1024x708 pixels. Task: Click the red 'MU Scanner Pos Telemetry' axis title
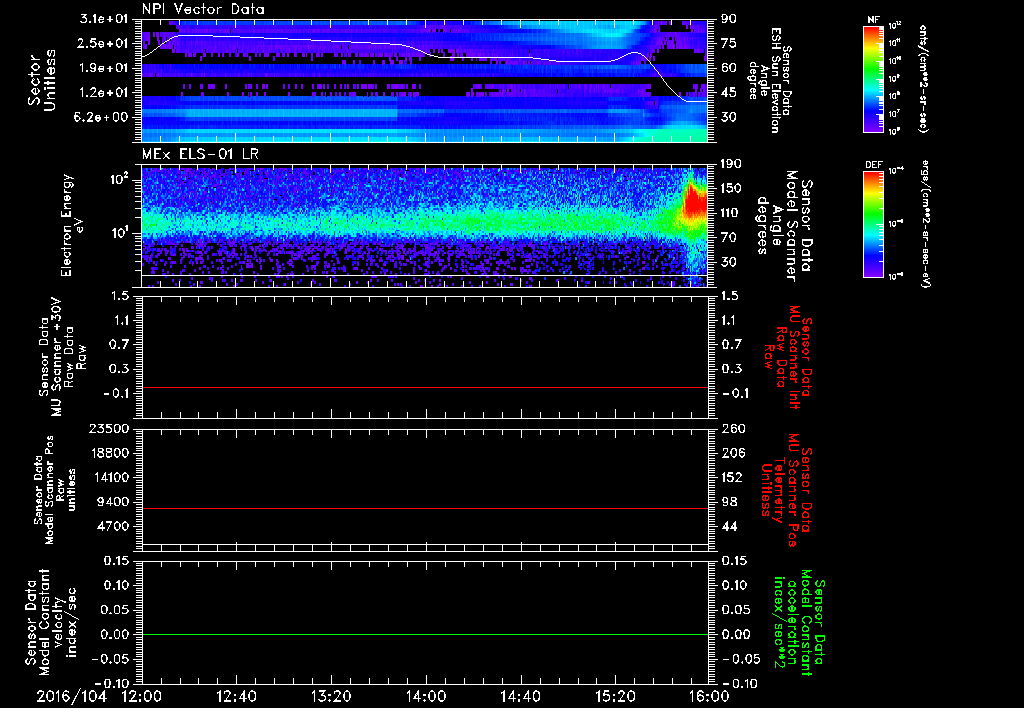pyautogui.click(x=787, y=490)
